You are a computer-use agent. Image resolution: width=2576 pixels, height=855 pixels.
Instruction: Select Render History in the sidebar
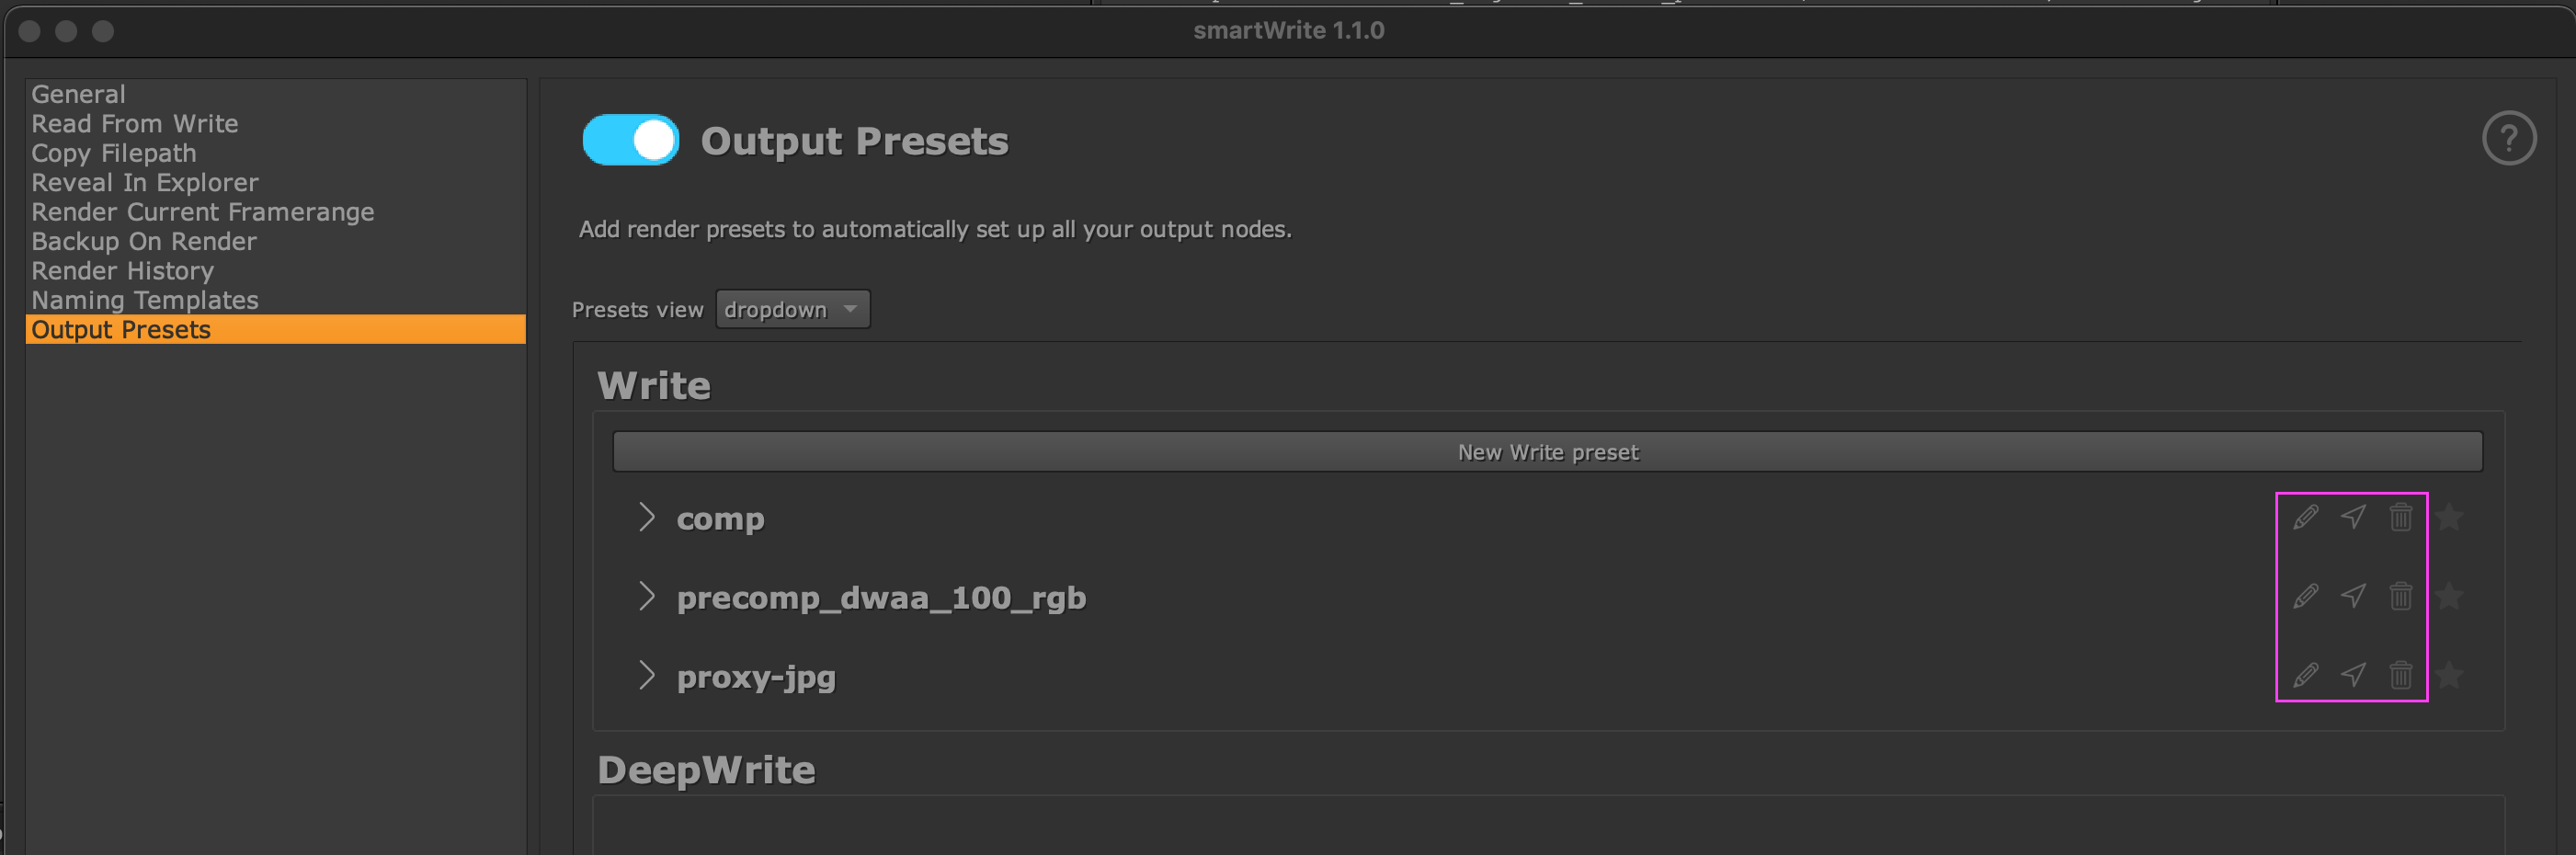(x=122, y=270)
